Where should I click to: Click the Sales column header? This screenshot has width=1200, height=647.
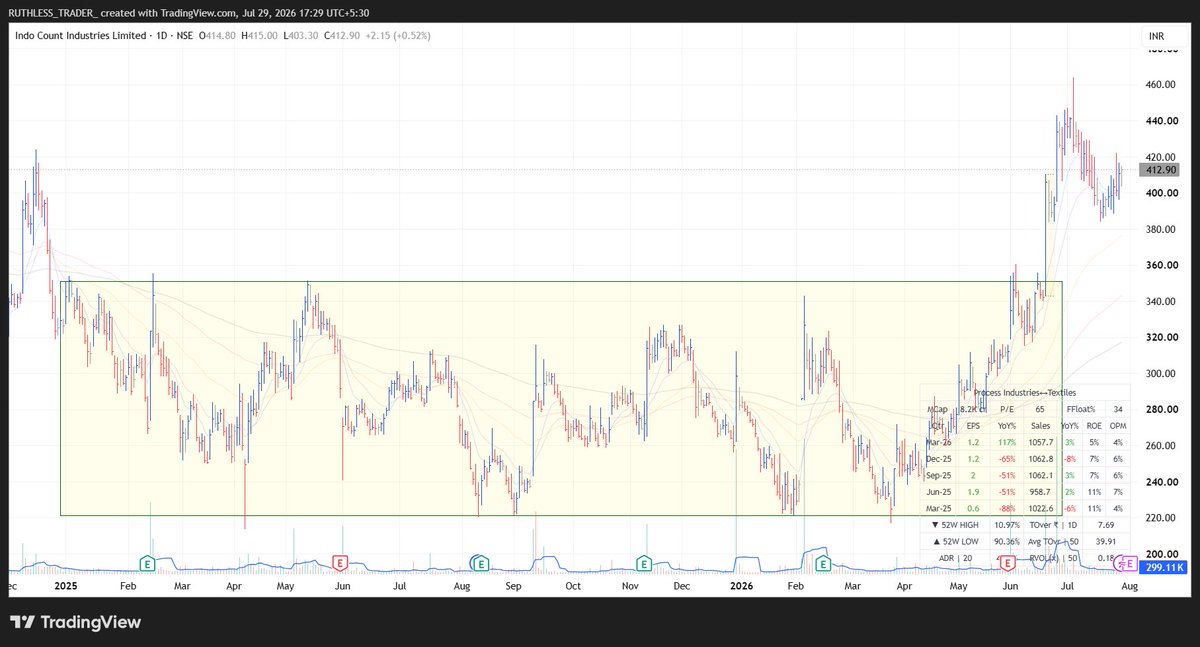[1041, 424]
